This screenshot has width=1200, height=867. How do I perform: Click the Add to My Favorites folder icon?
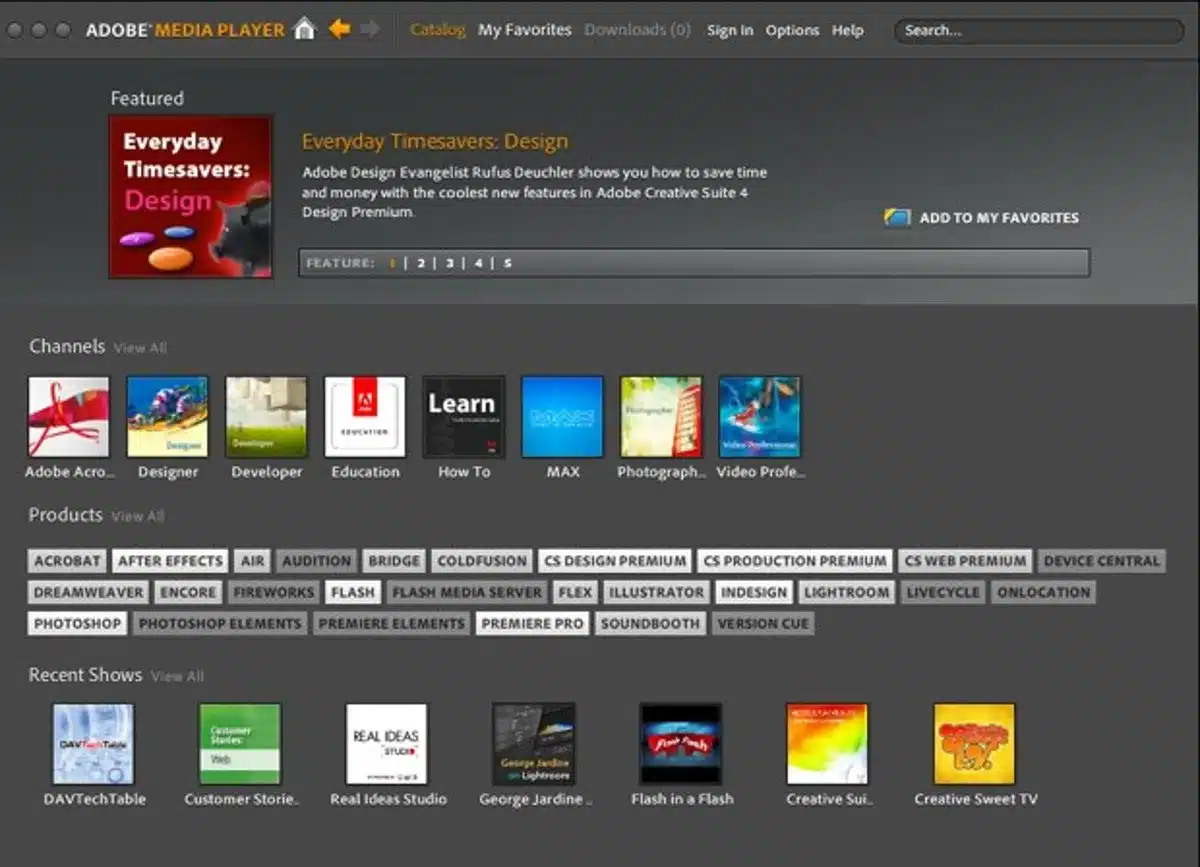pos(897,217)
